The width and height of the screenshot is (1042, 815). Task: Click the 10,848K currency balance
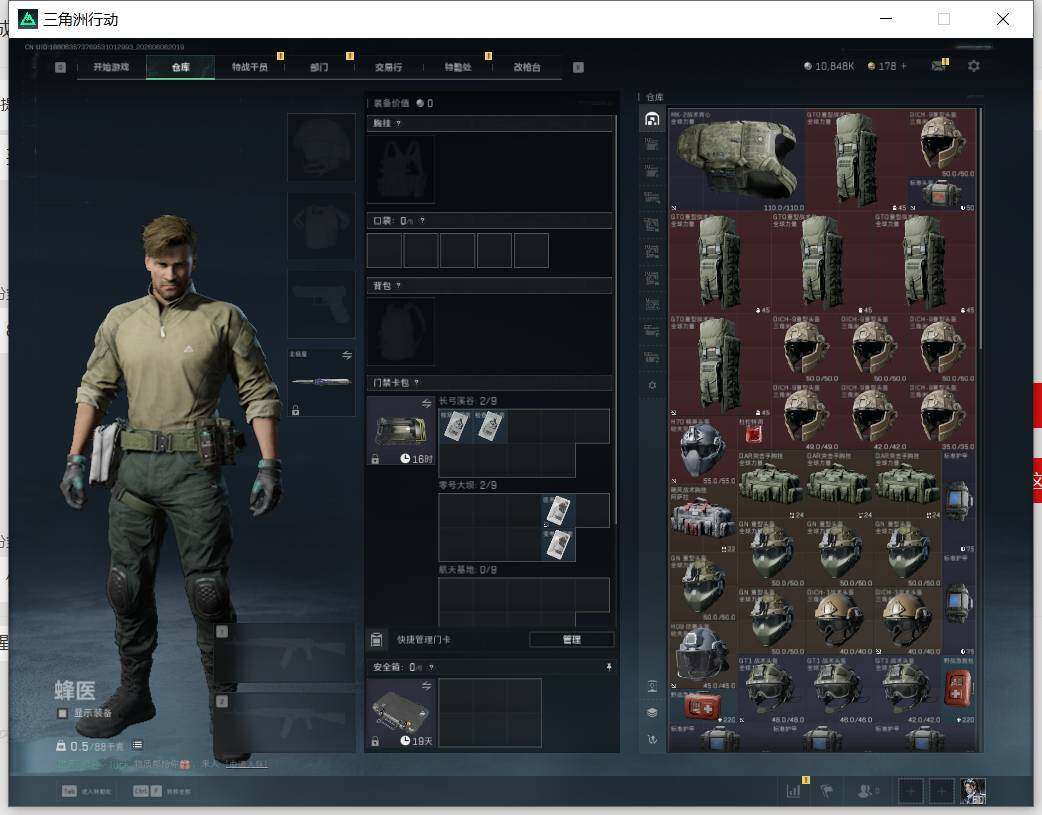click(829, 66)
